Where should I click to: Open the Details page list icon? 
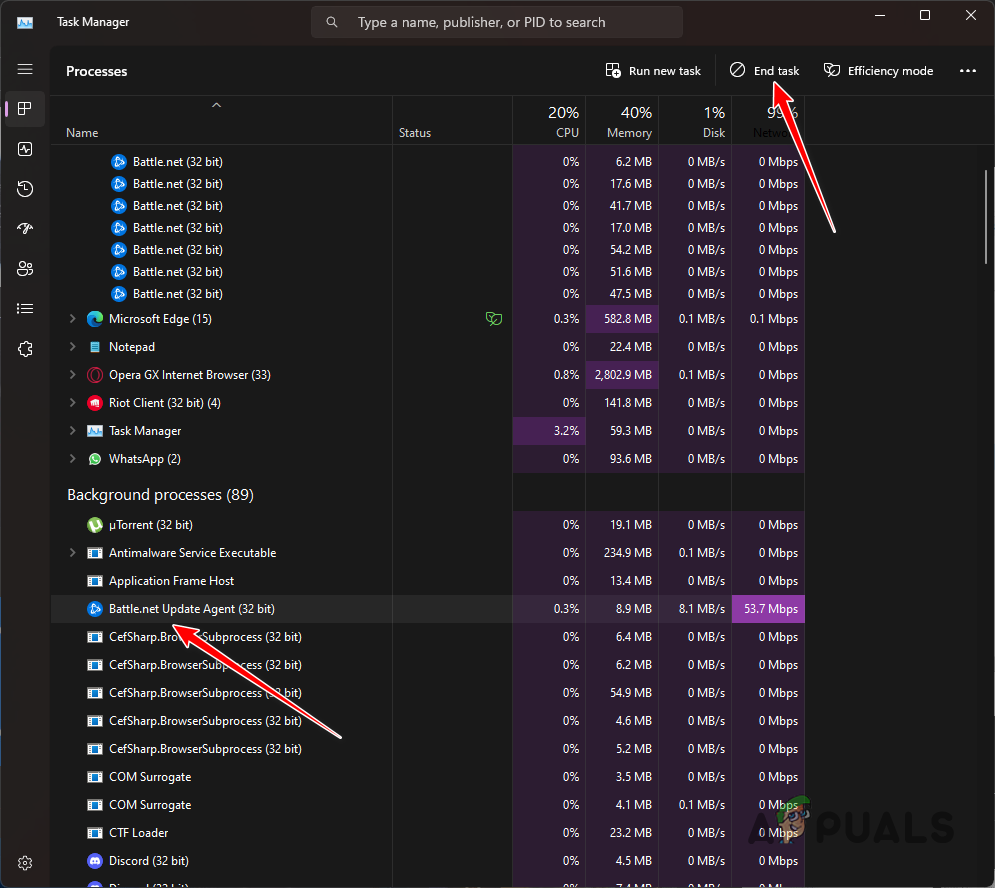tap(25, 309)
